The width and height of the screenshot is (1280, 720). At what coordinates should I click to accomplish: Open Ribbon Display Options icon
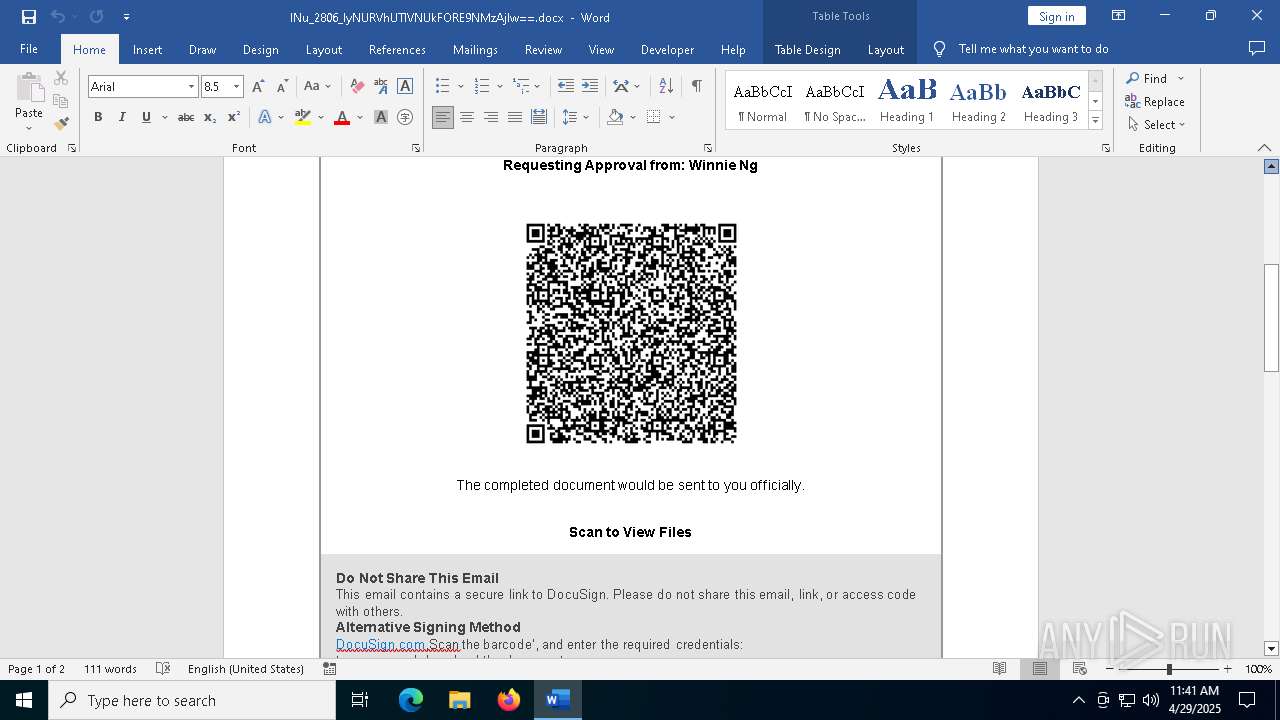click(x=1119, y=16)
